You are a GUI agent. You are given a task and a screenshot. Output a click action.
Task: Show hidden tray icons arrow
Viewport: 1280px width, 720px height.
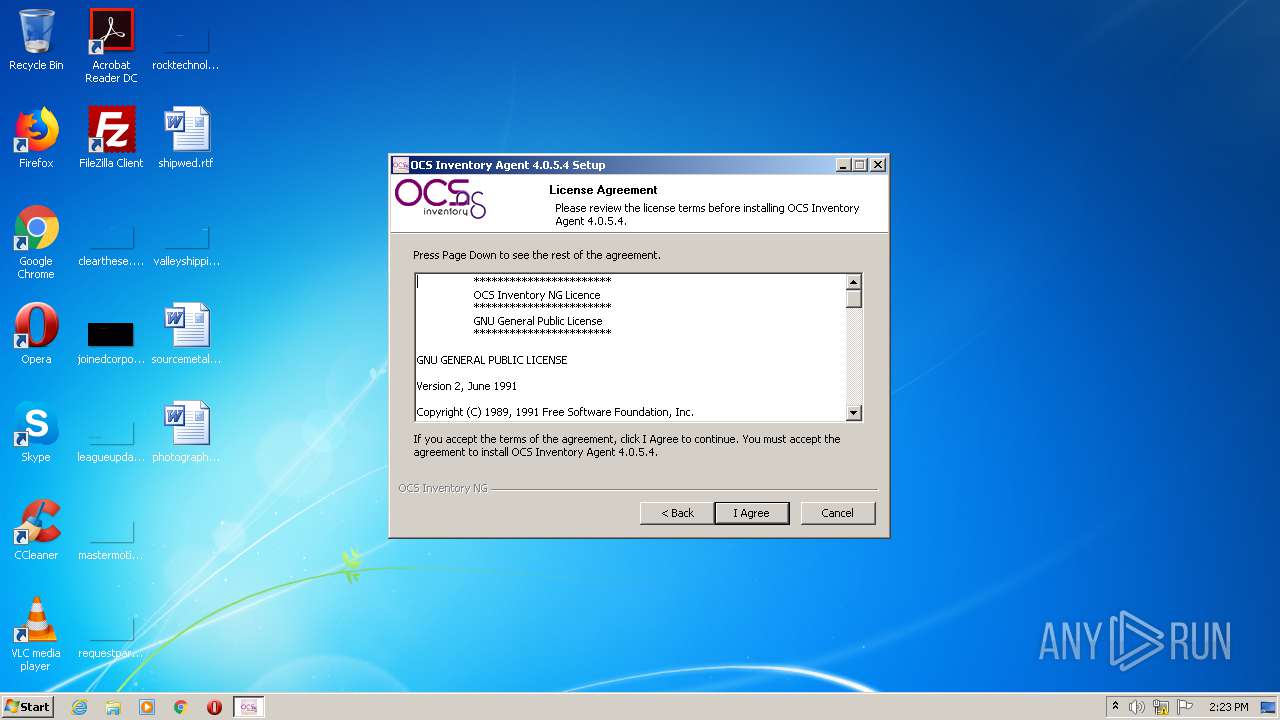click(1115, 707)
